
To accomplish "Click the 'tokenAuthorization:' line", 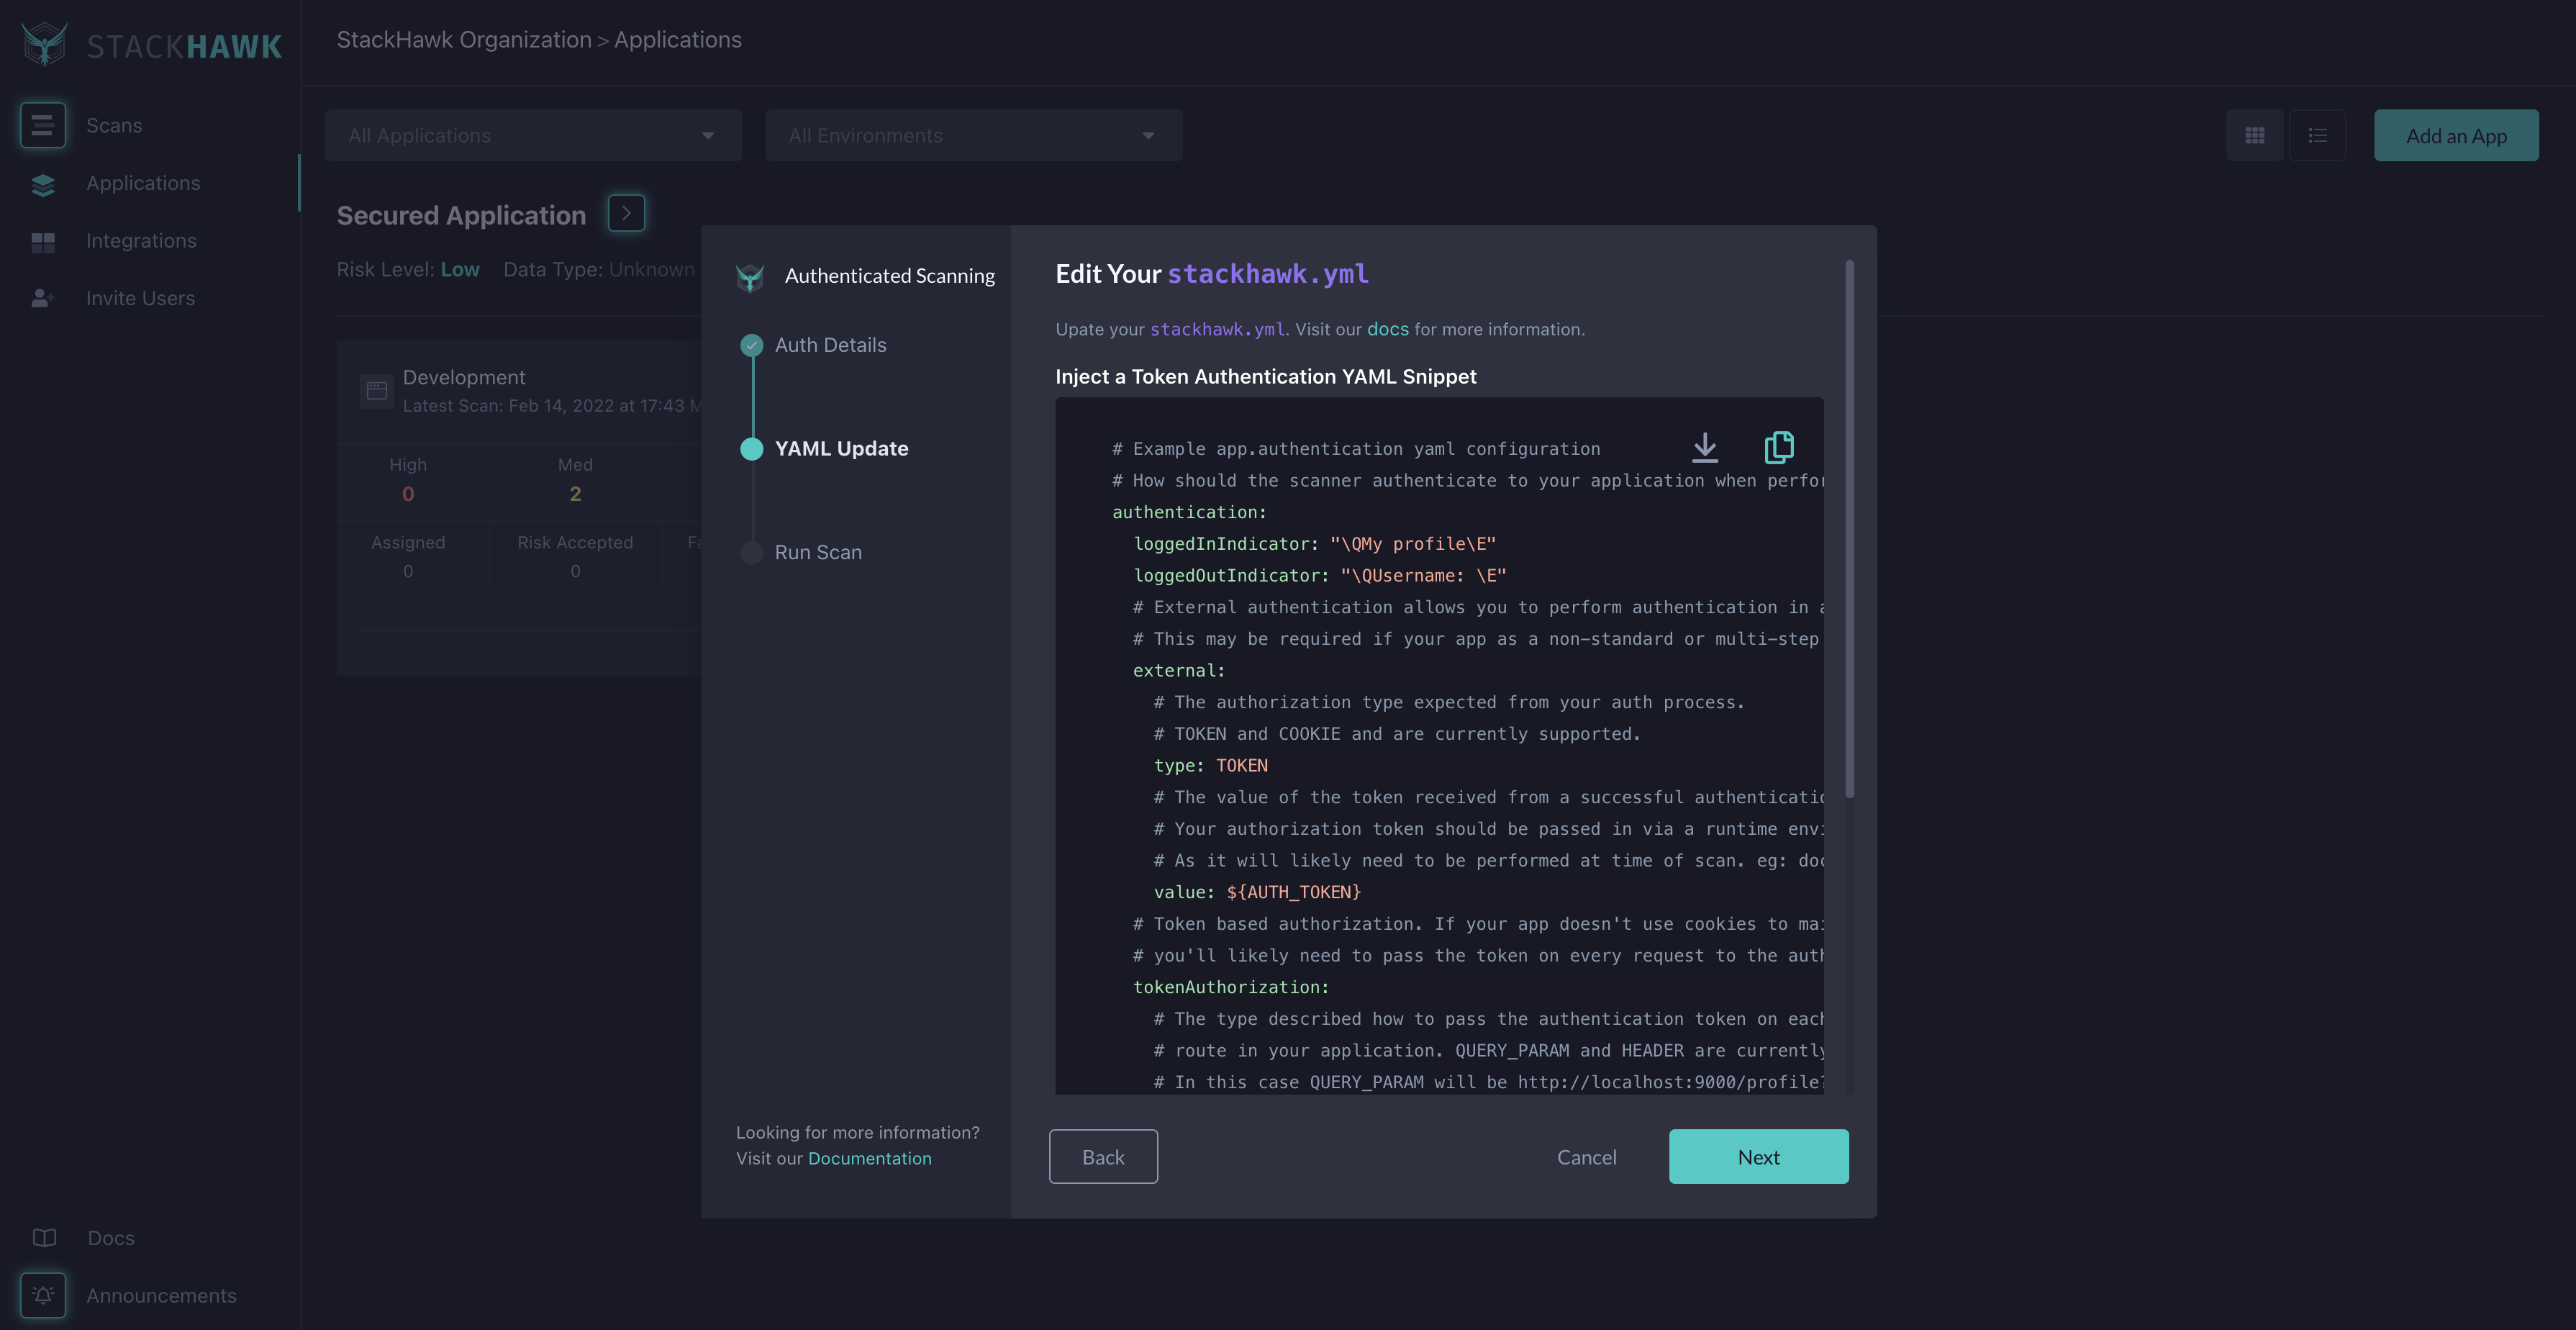I will pos(1230,987).
